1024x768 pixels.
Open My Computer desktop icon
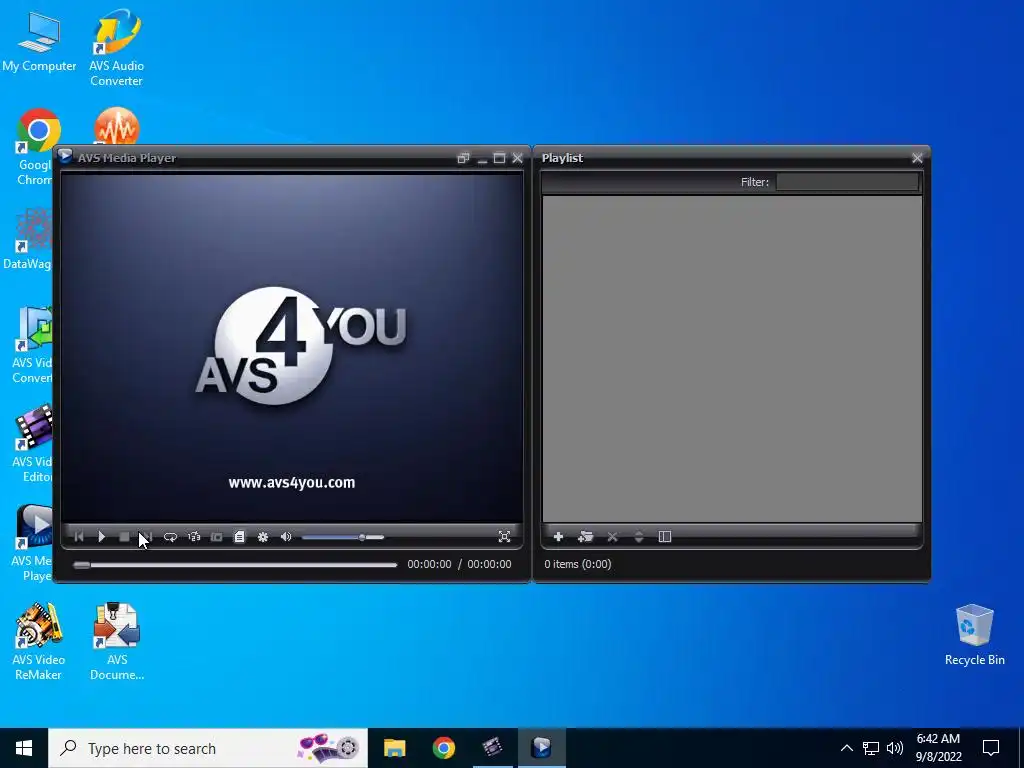[x=39, y=40]
